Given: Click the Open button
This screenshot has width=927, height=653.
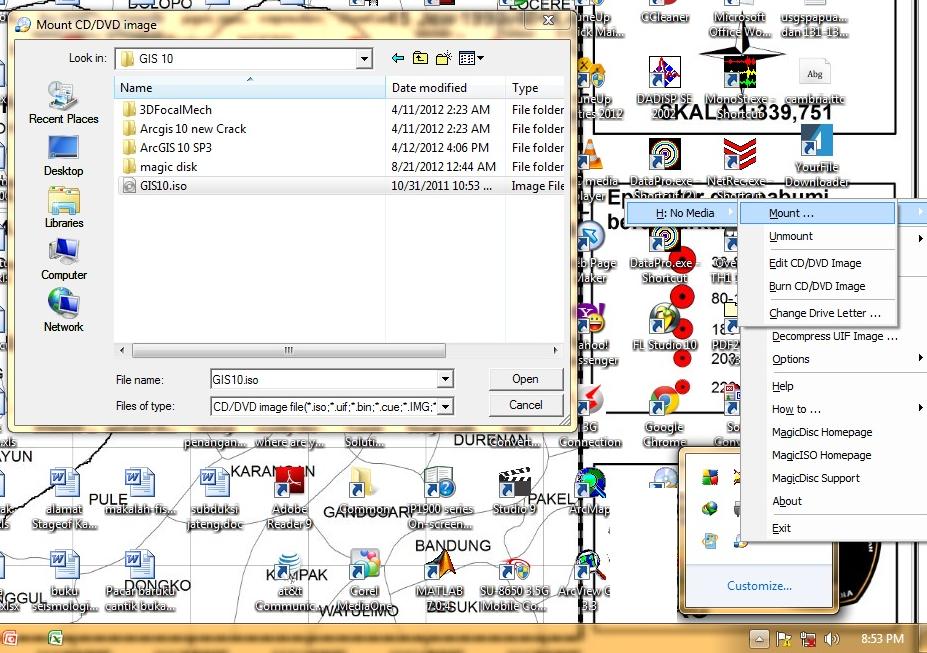Looking at the screenshot, I should 526,379.
